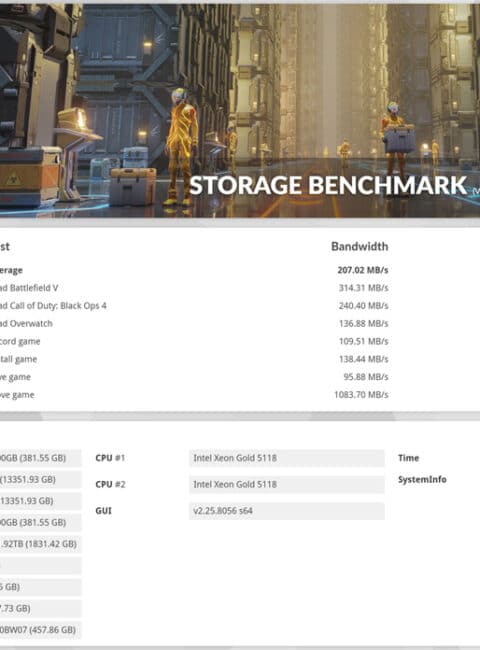Click the 1831.42 GB drive entry
Screen dimensions: 480x650
41,544
